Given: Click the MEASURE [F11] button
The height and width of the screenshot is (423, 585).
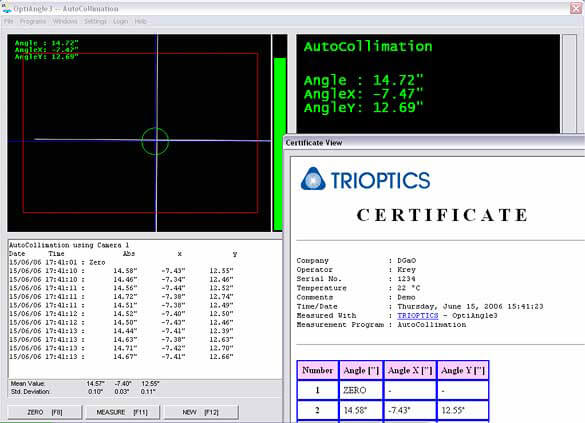Looking at the screenshot, I should (122, 412).
